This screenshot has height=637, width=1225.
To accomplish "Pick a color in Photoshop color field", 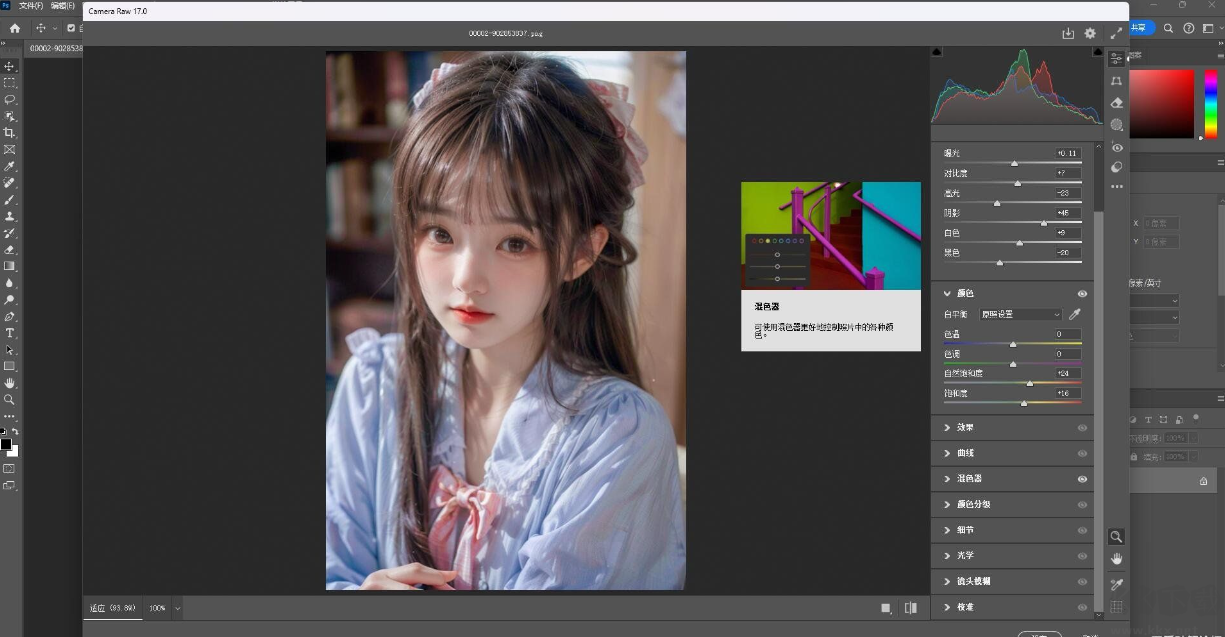I will [x=1163, y=103].
